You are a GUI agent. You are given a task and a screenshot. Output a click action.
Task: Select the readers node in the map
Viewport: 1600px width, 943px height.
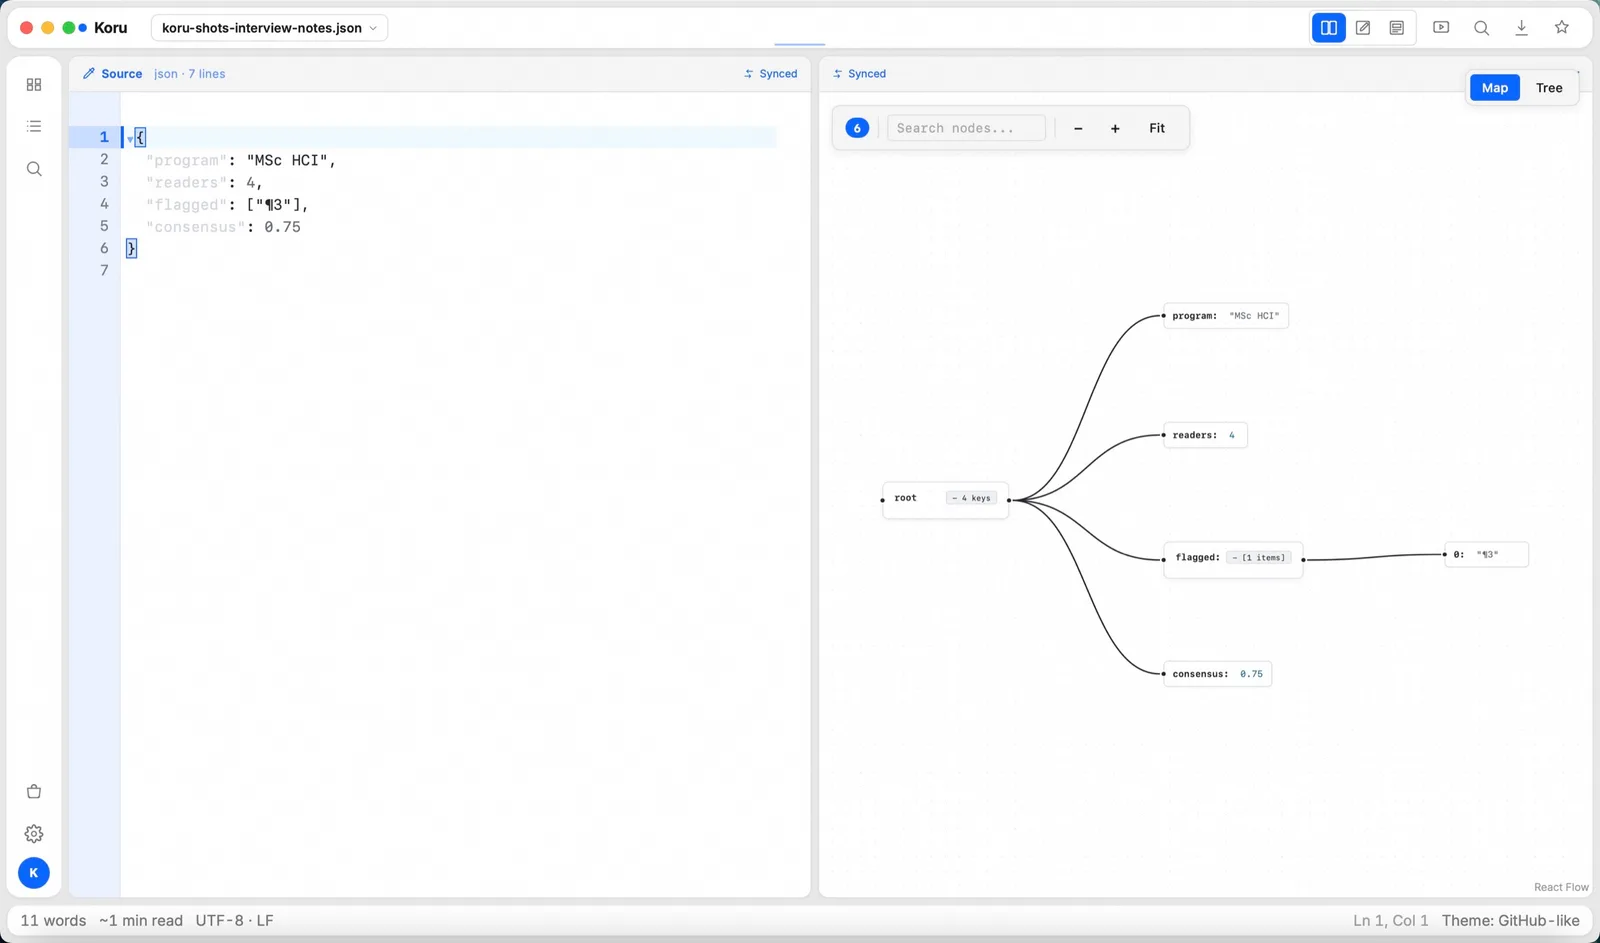tap(1205, 435)
